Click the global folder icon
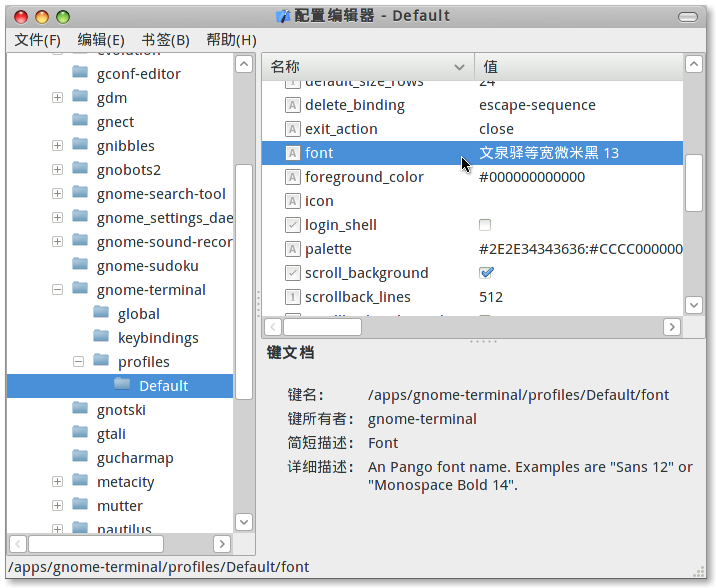Viewport: 716px width, 588px height. click(101, 312)
